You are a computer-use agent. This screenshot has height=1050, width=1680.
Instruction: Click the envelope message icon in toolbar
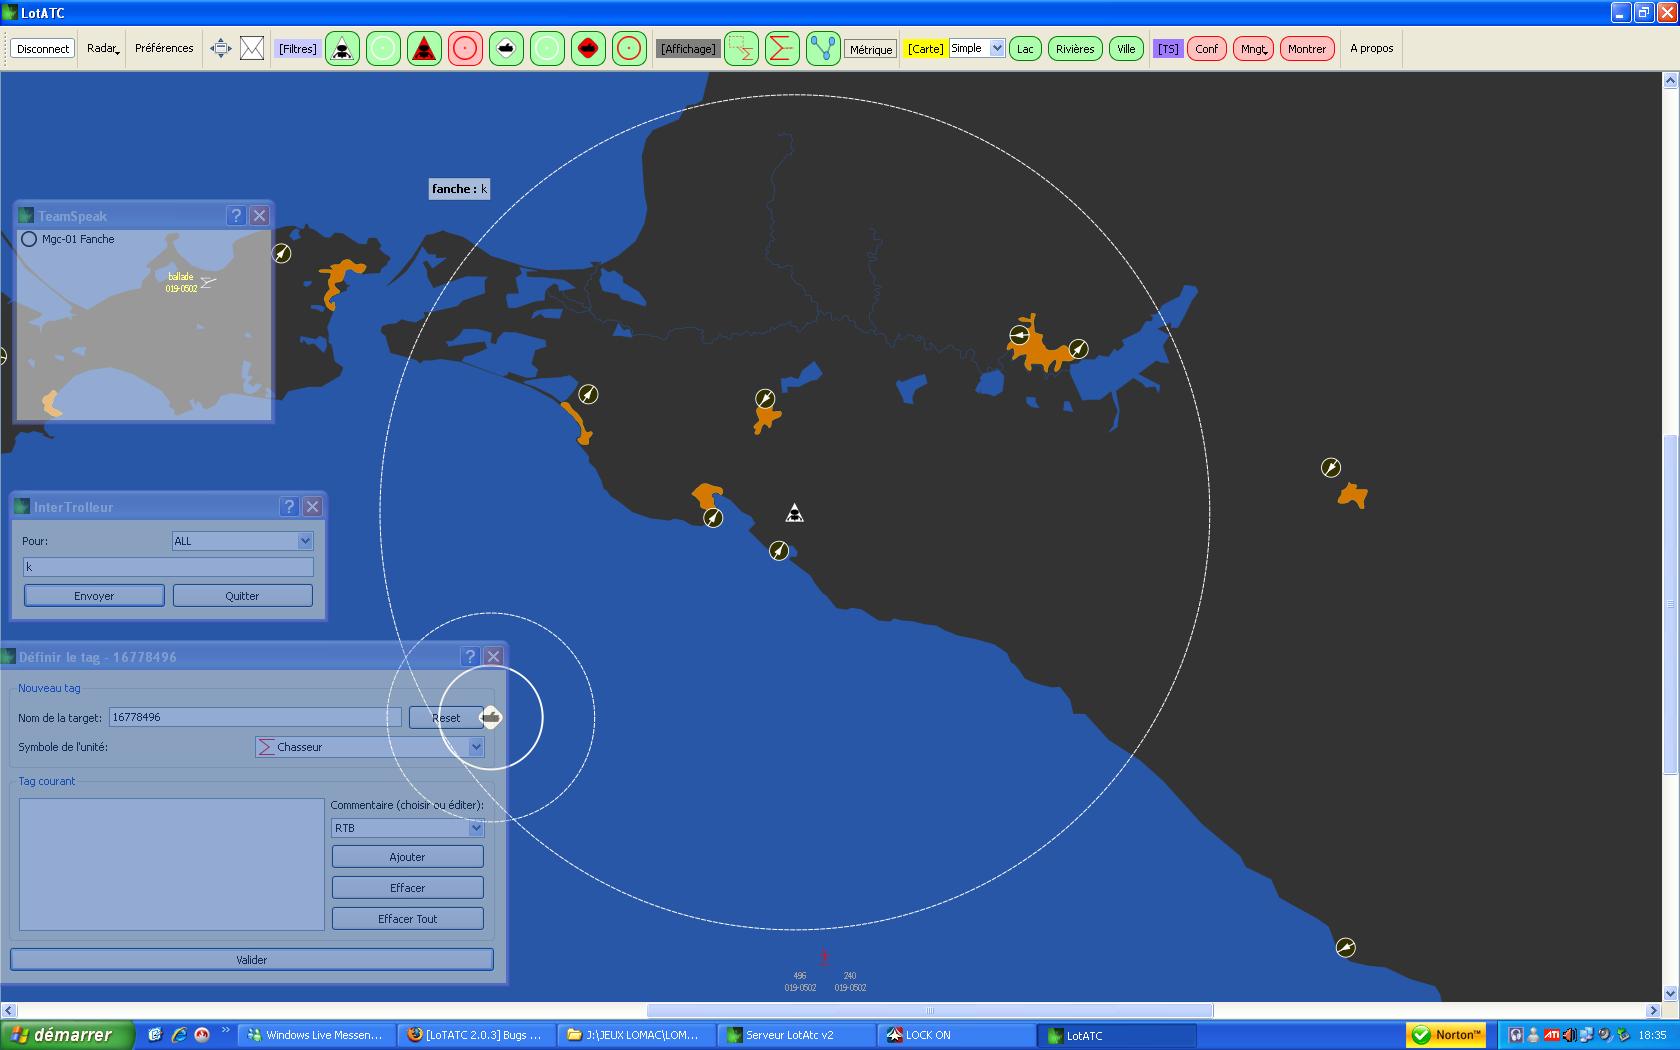tap(252, 48)
